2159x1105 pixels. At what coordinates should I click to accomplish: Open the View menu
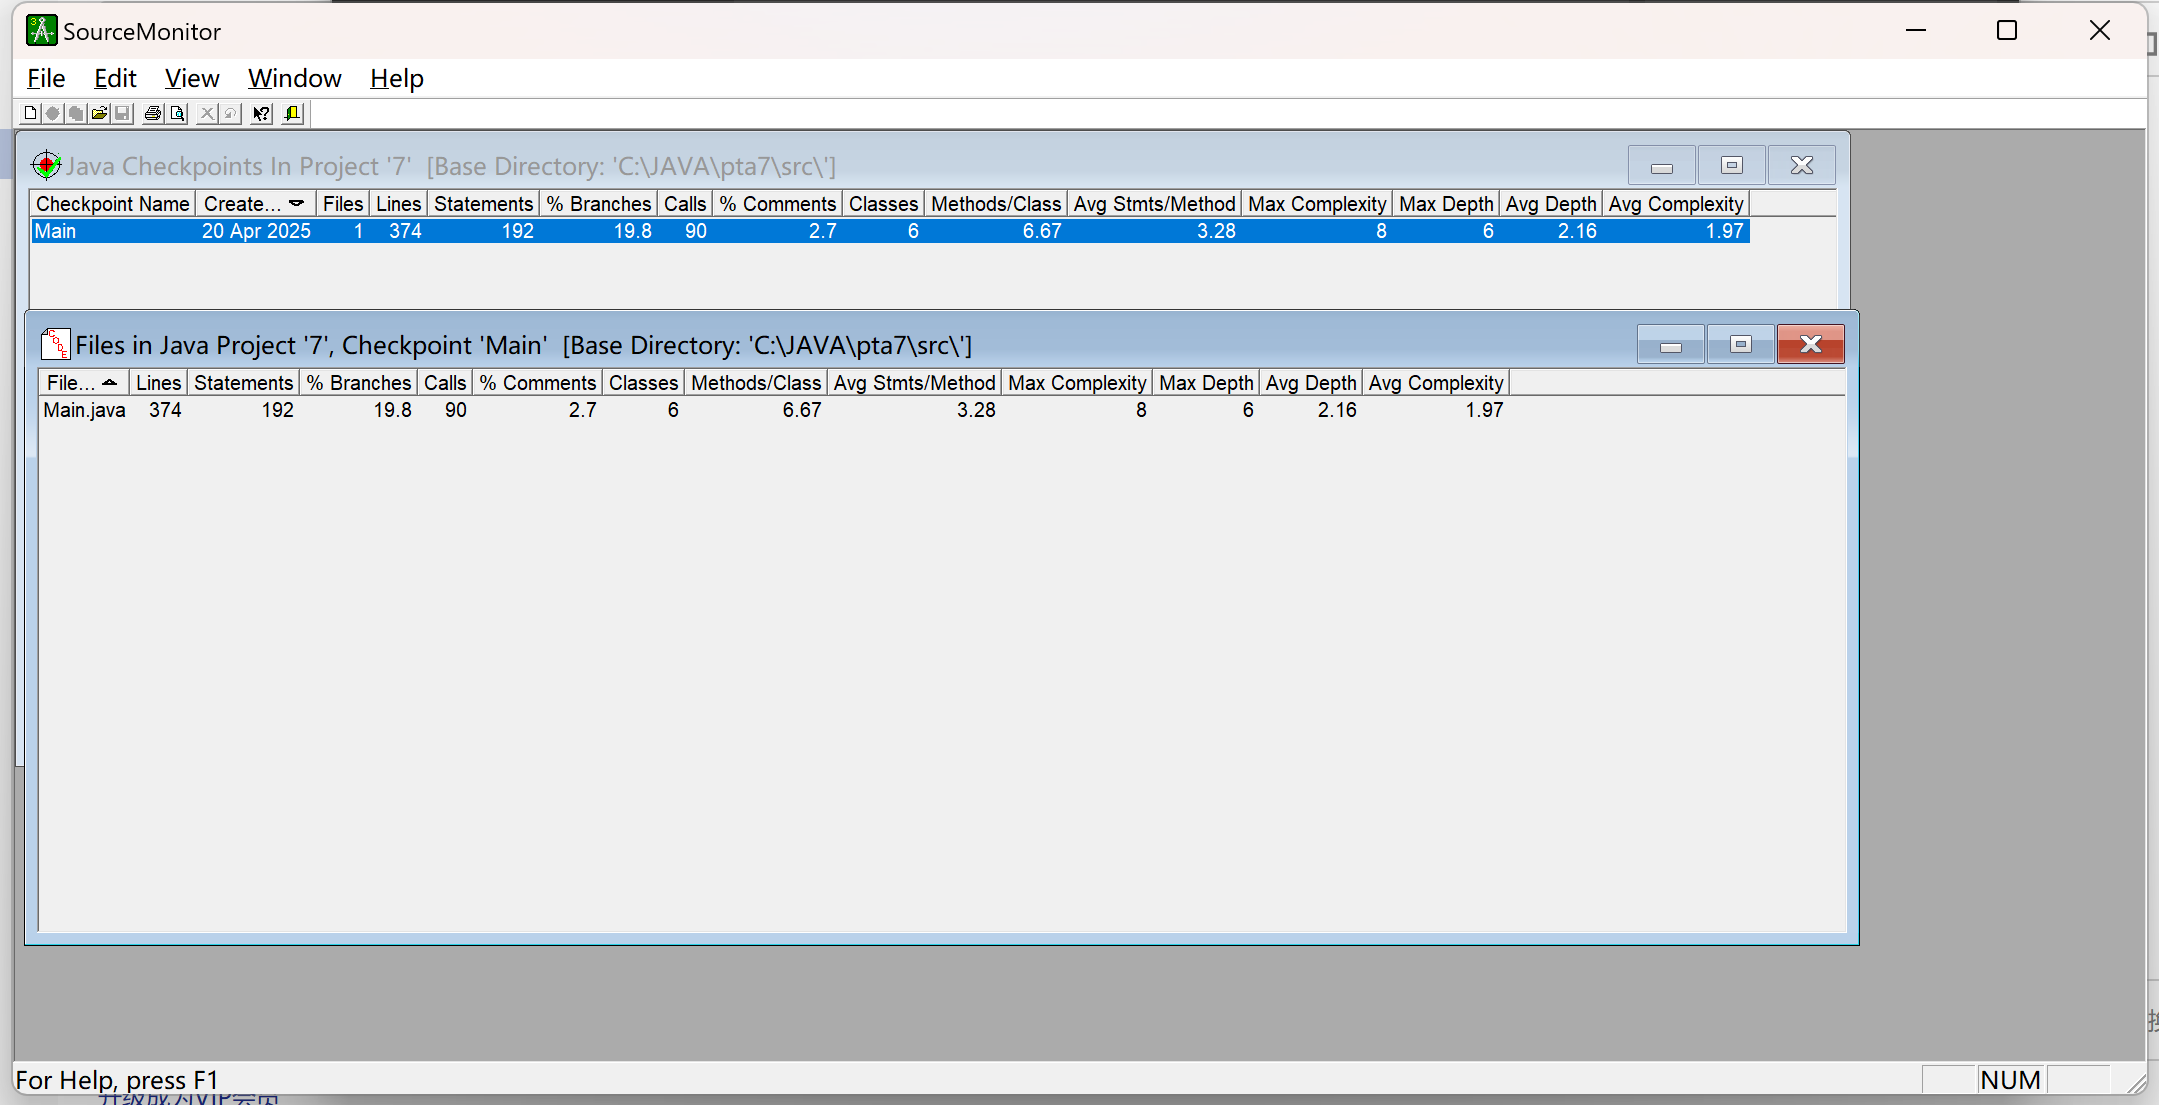click(x=191, y=79)
